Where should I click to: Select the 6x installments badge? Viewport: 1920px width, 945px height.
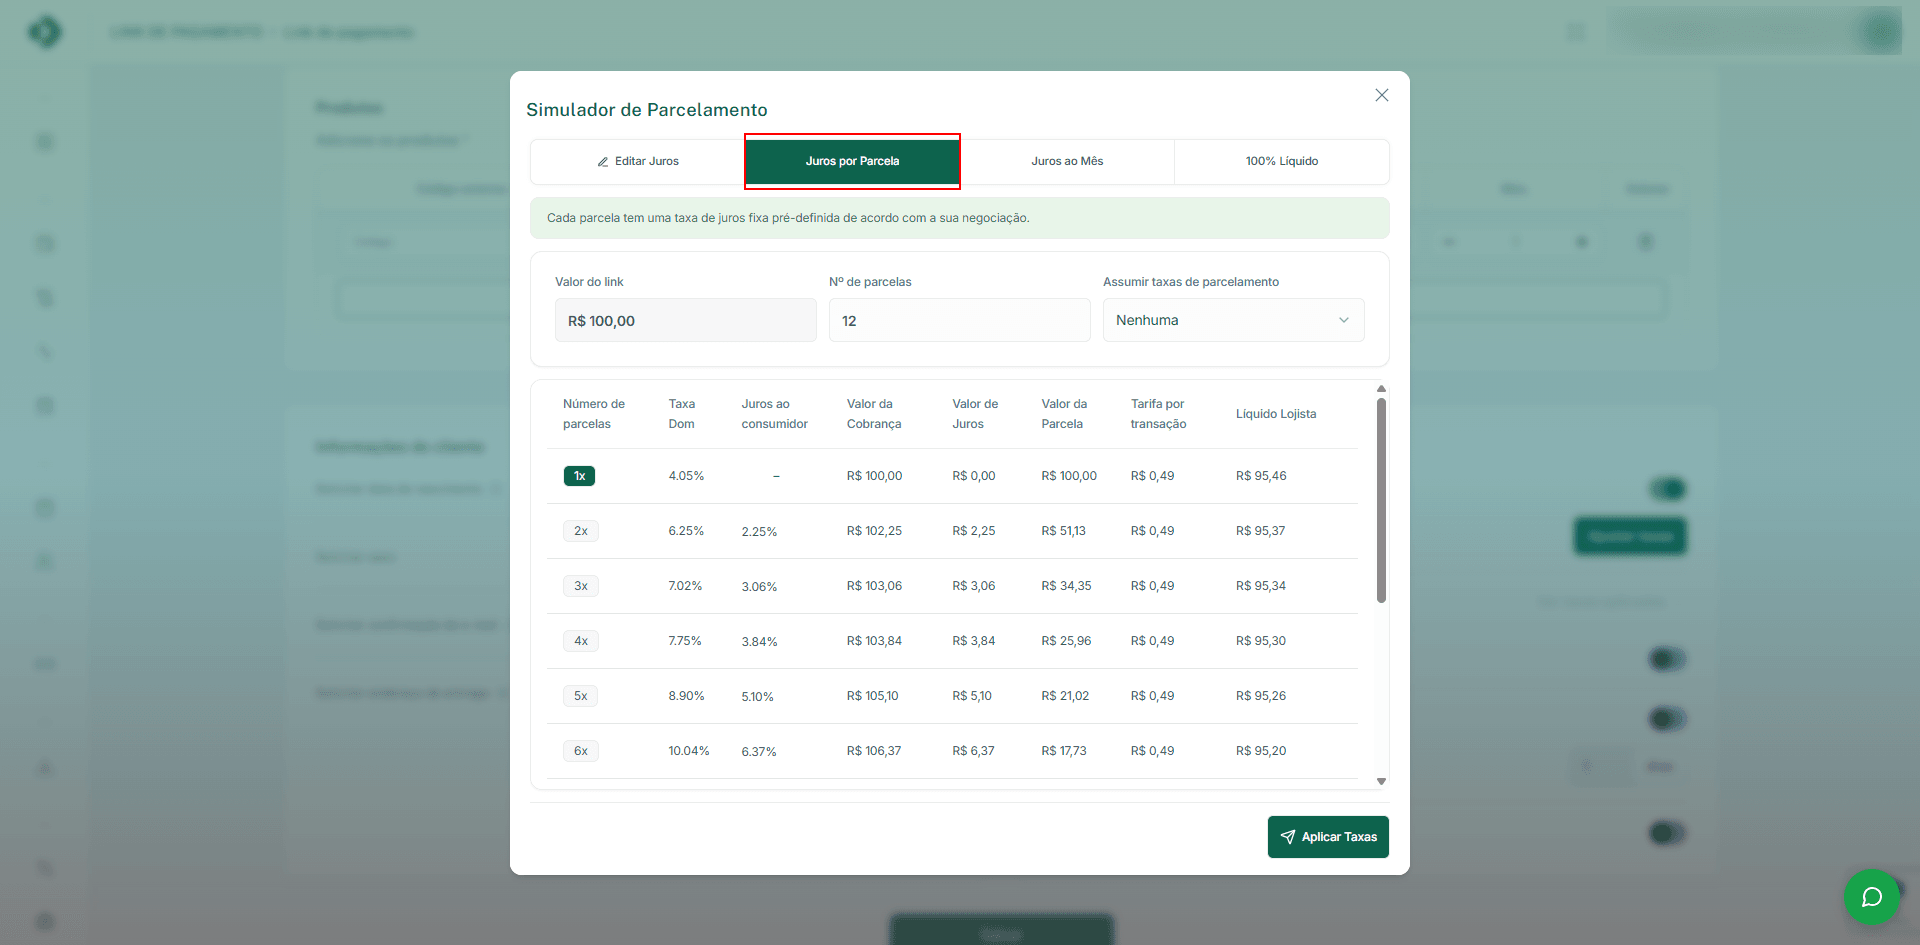[x=580, y=750]
